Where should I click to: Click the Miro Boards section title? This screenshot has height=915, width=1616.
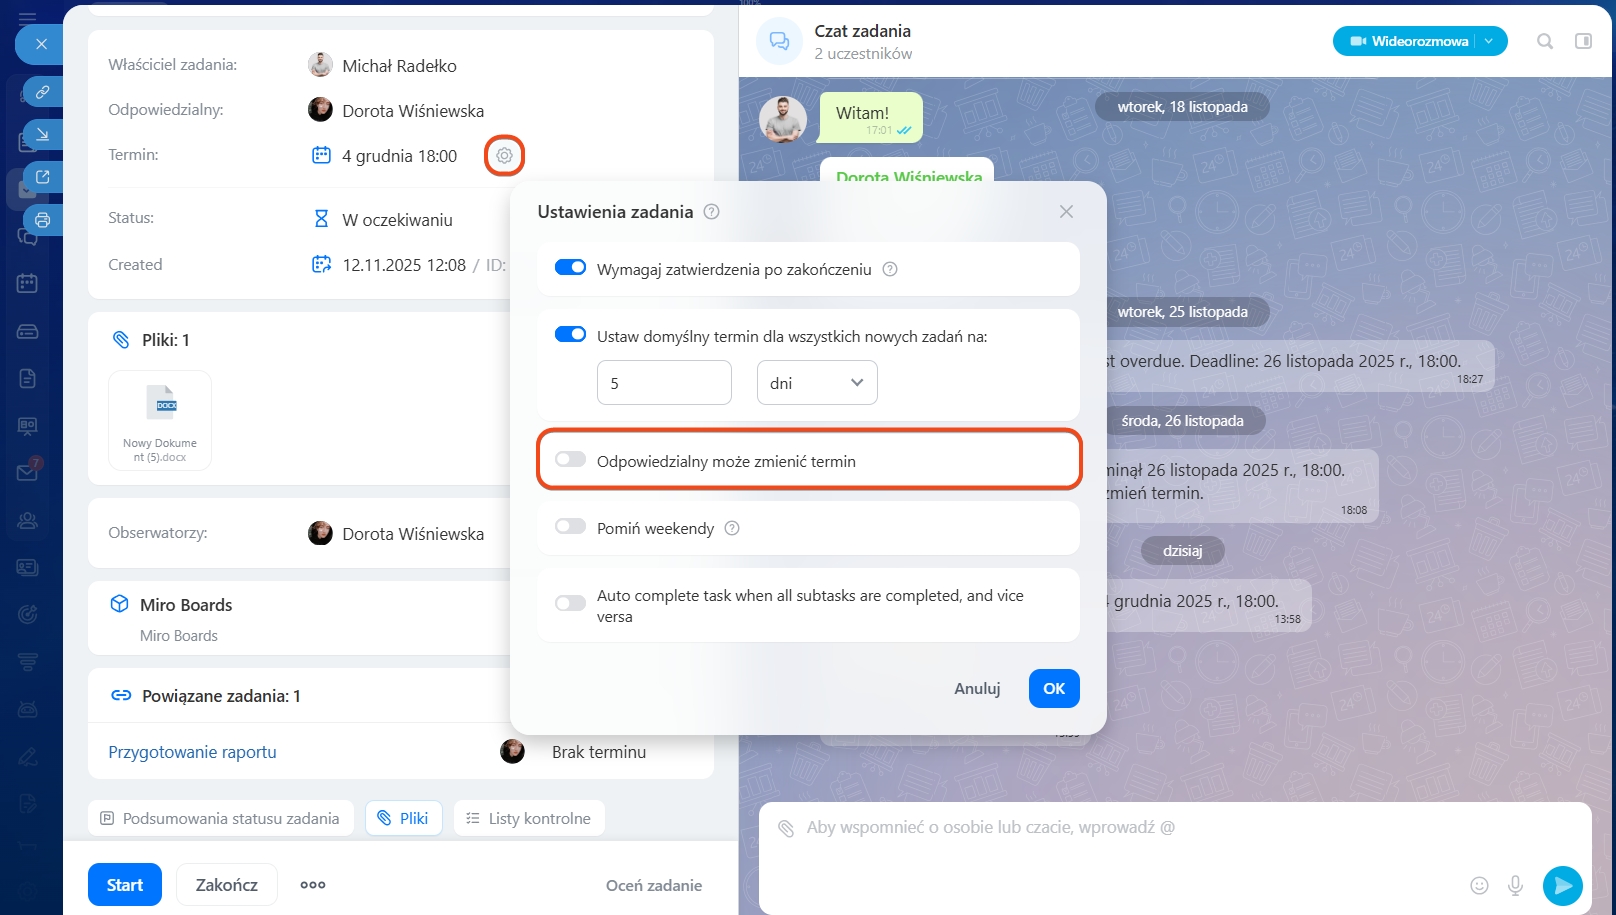(186, 605)
